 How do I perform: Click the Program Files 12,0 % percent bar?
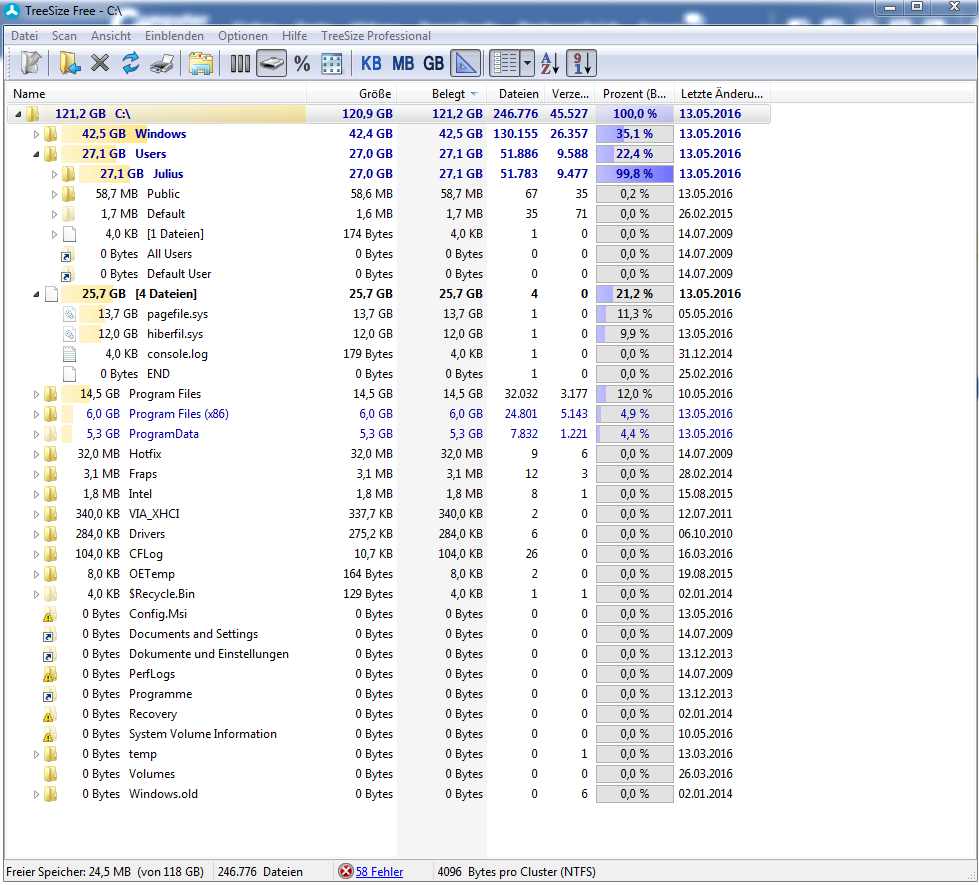(634, 394)
